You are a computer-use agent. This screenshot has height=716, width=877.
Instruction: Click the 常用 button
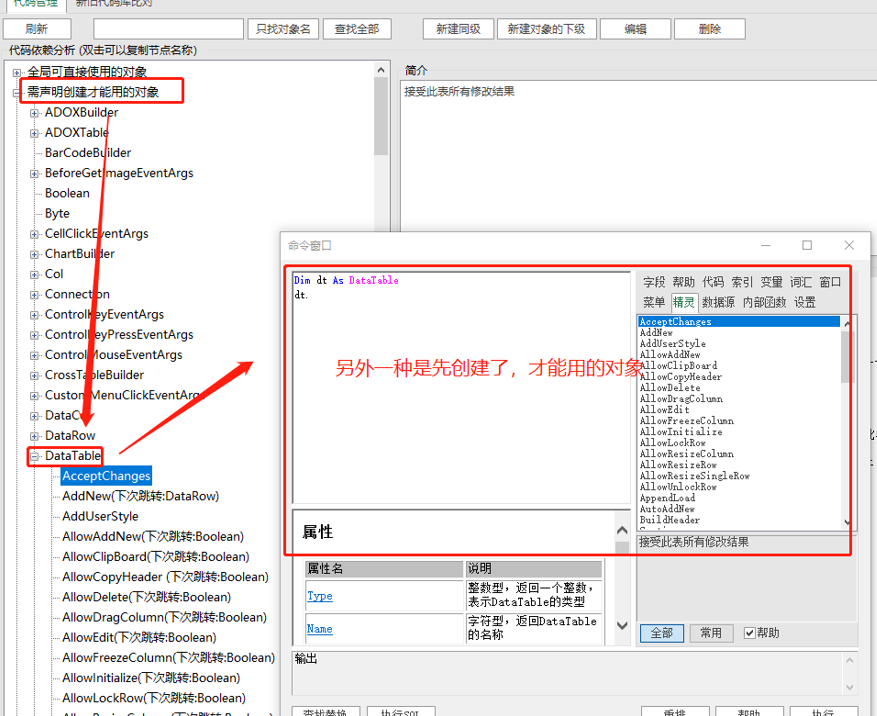coord(711,633)
